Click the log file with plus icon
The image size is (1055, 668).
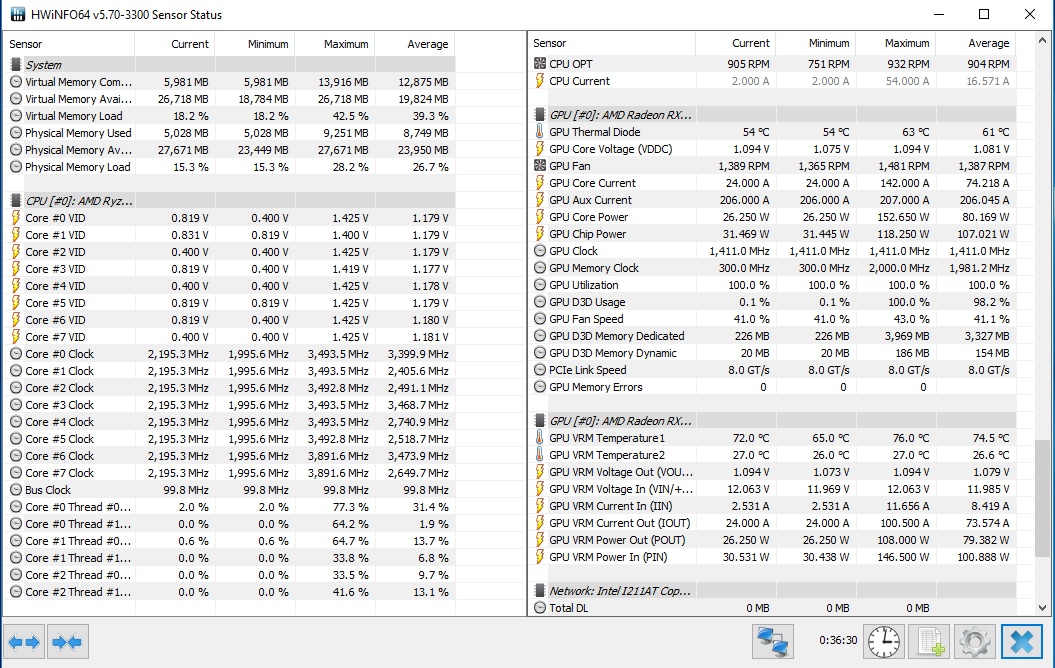coord(931,641)
